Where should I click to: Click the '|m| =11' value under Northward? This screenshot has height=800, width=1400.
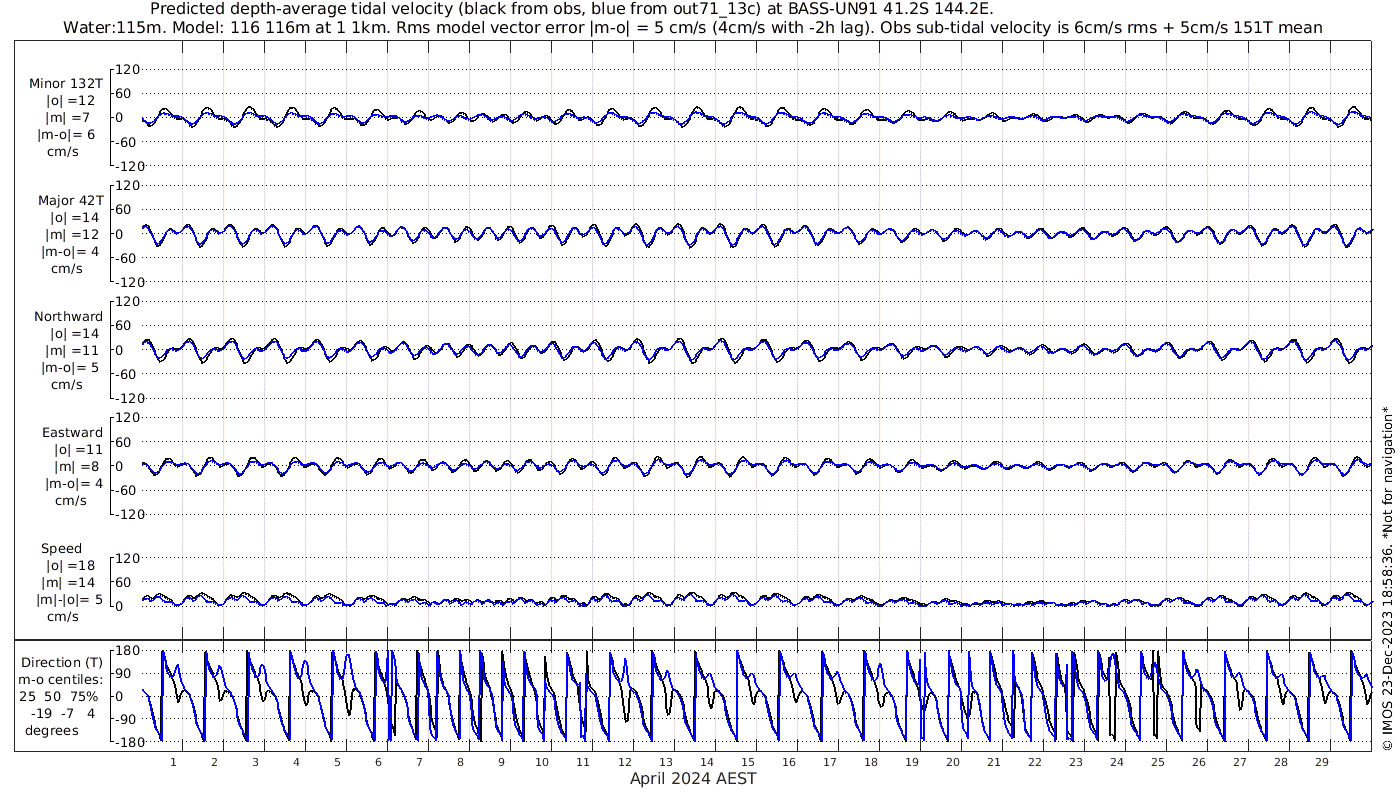coord(70,350)
